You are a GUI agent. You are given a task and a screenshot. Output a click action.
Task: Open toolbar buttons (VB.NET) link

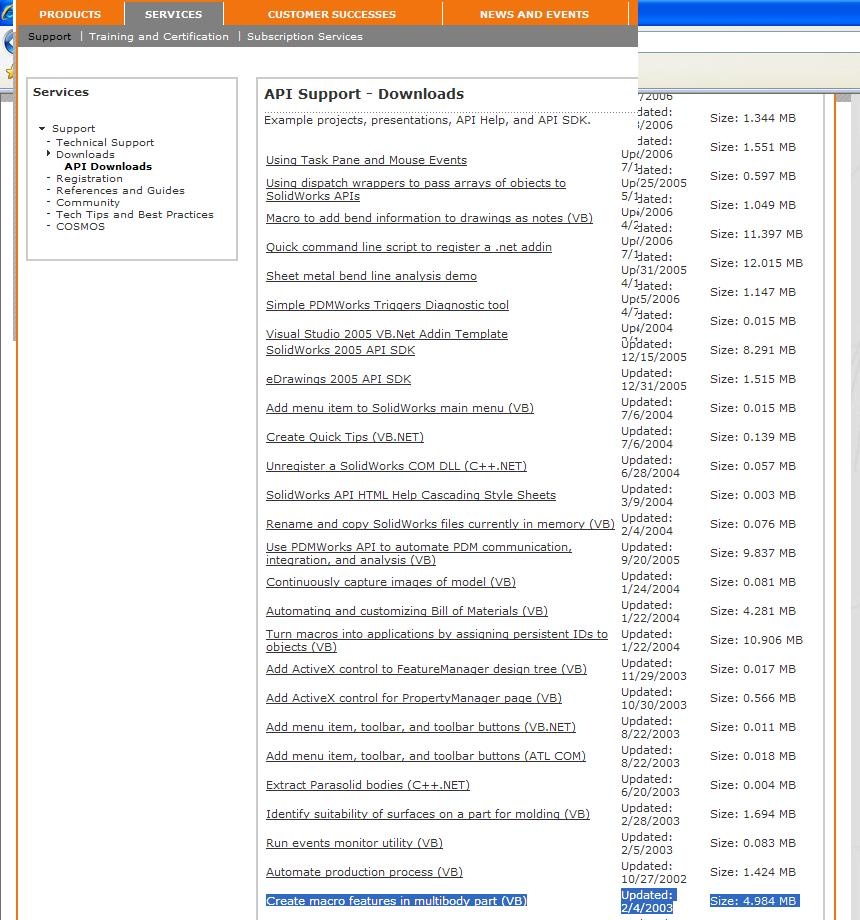pos(421,728)
